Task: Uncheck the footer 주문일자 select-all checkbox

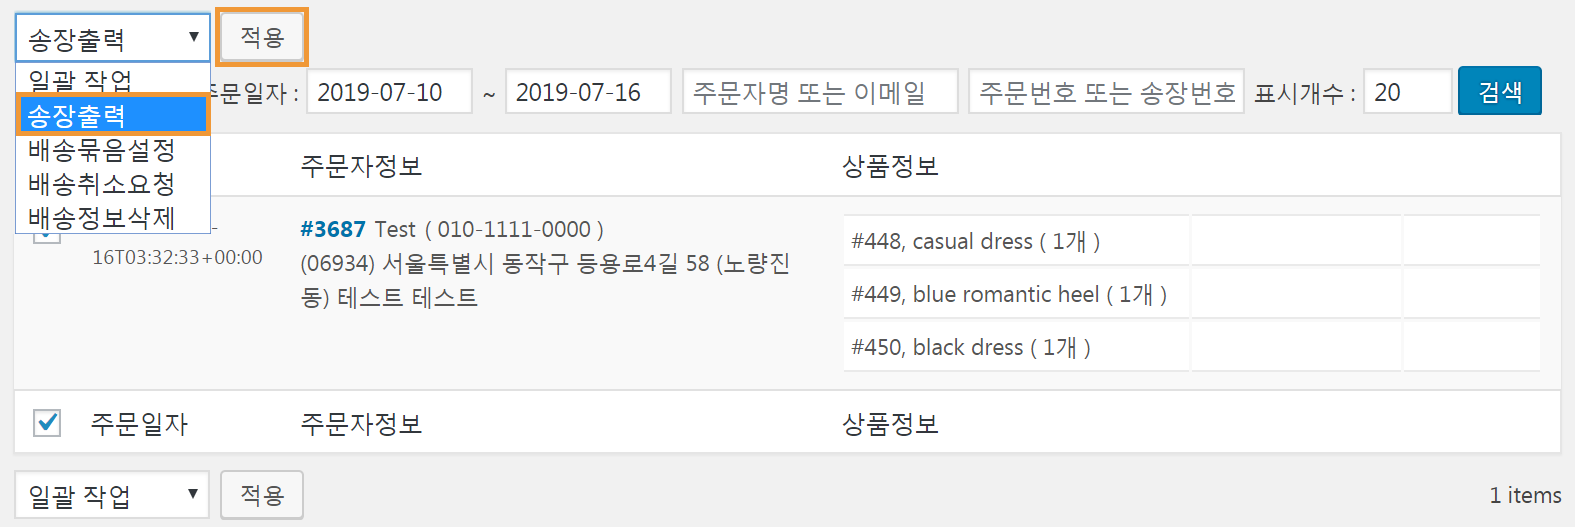Action: click(47, 423)
